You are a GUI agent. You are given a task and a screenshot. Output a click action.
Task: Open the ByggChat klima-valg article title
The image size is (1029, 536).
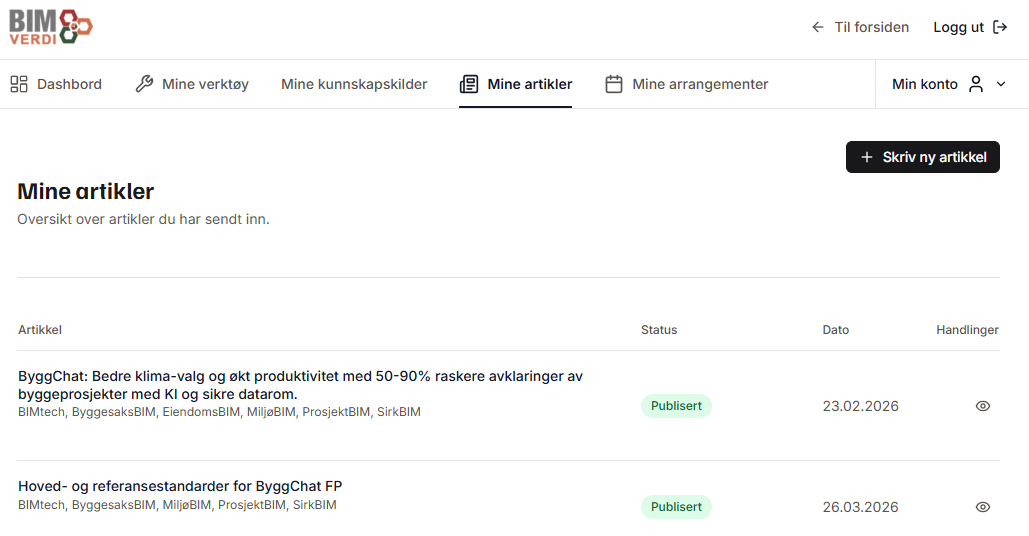click(x=300, y=385)
